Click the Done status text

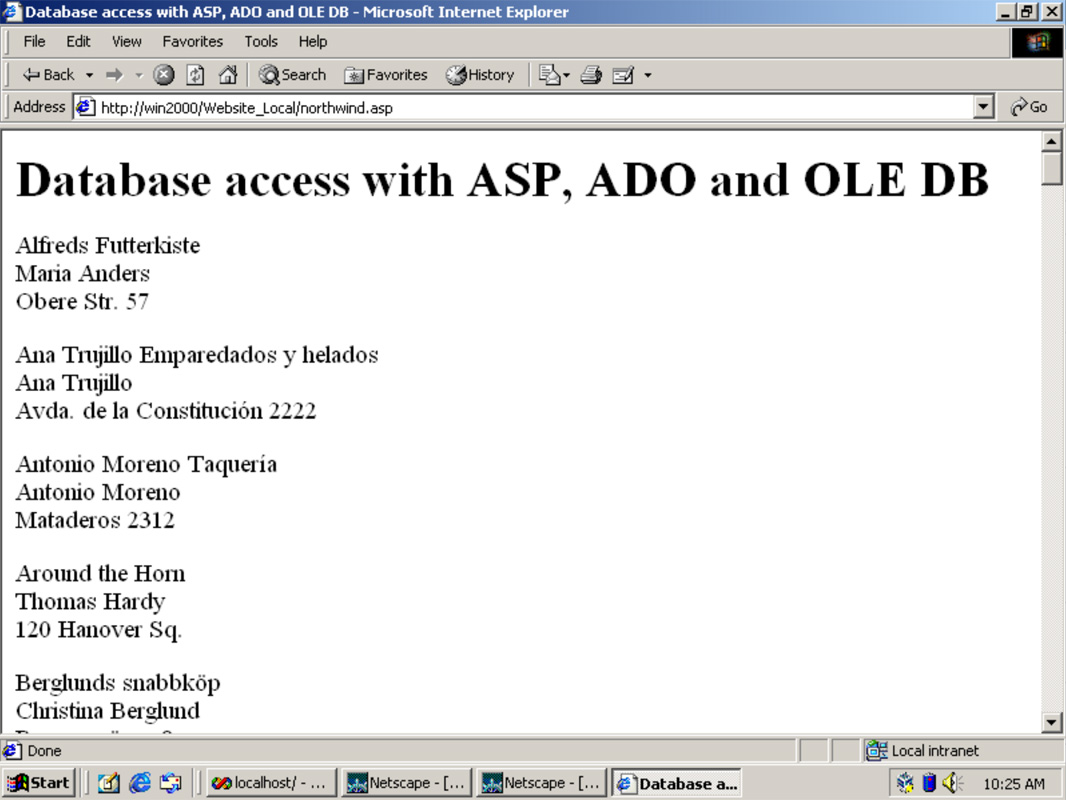(44, 751)
